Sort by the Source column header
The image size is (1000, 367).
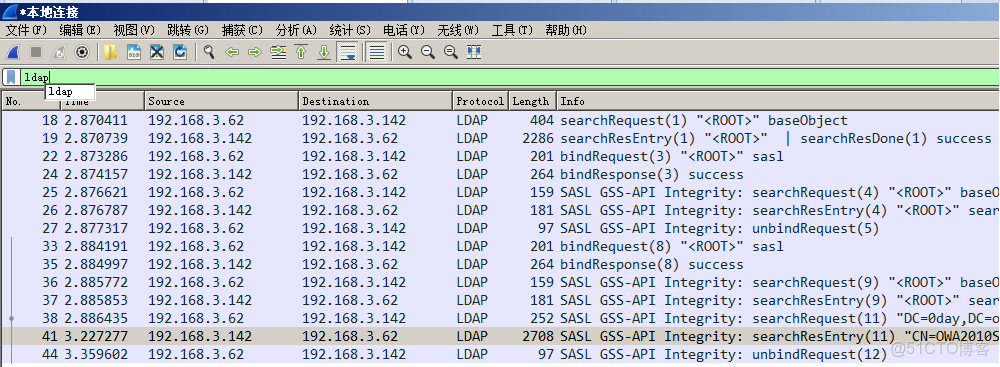pos(221,101)
